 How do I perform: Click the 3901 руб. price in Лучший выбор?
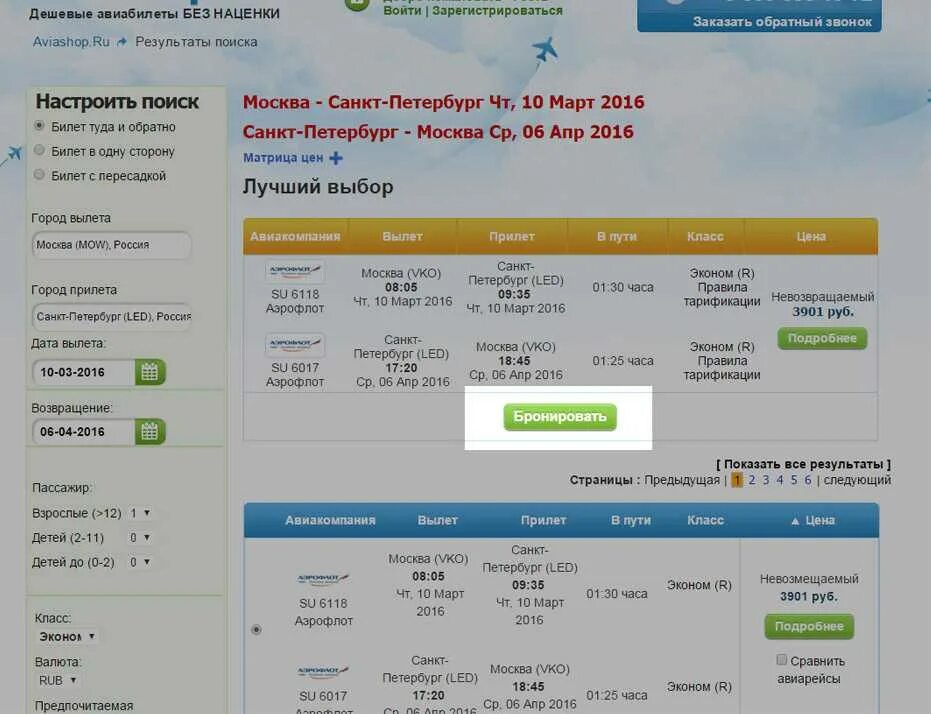[x=823, y=312]
